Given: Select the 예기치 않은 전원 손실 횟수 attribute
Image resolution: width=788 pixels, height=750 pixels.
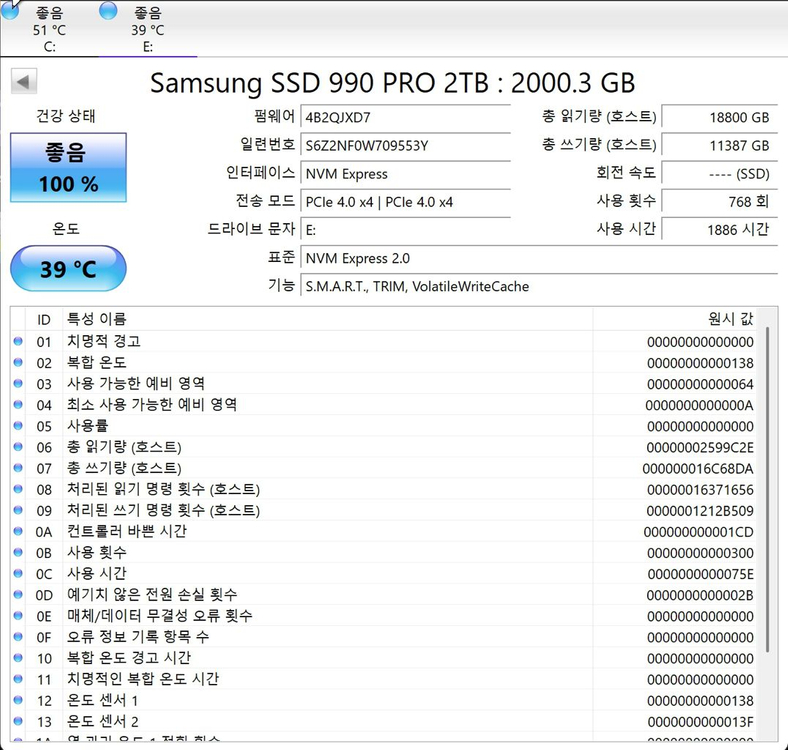Looking at the screenshot, I should [x=152, y=595].
